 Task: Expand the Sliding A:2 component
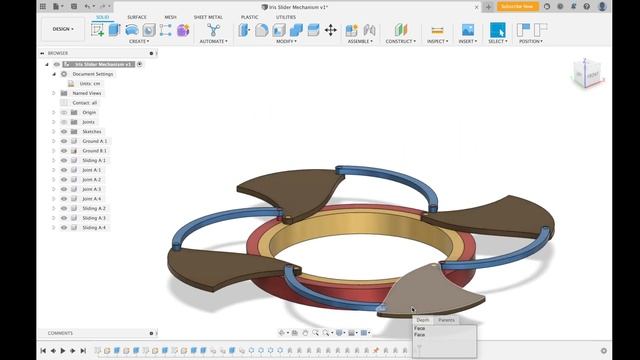53,208
